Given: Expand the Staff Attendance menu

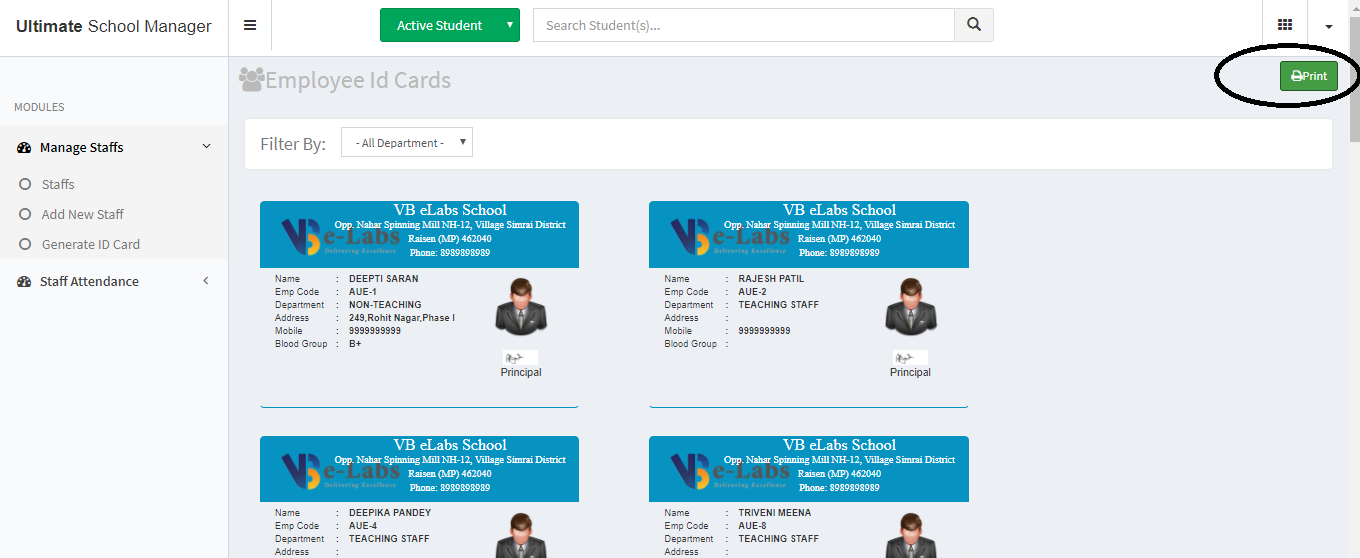Looking at the screenshot, I should (x=114, y=281).
